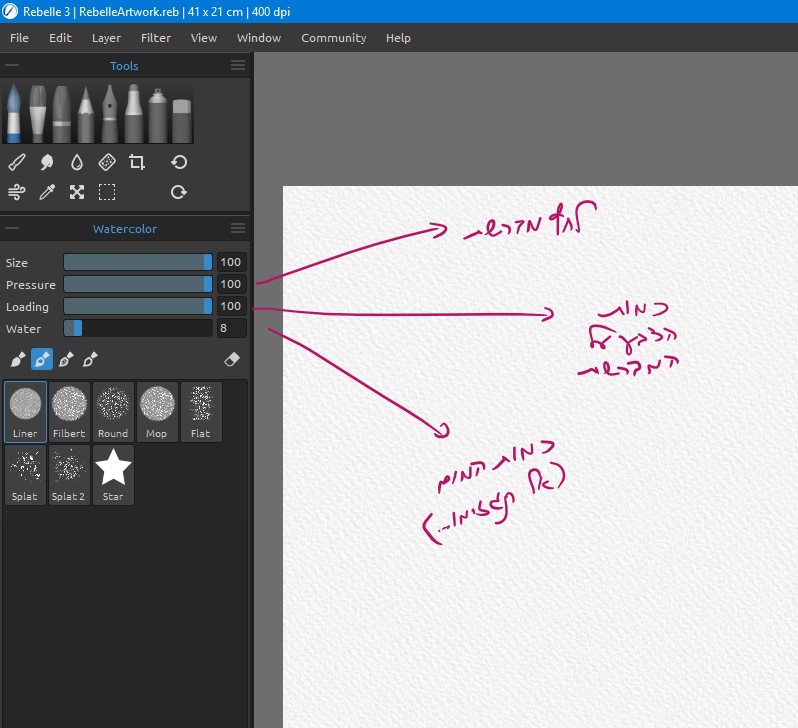Open the Watercolor panel hamburger menu

tap(238, 228)
